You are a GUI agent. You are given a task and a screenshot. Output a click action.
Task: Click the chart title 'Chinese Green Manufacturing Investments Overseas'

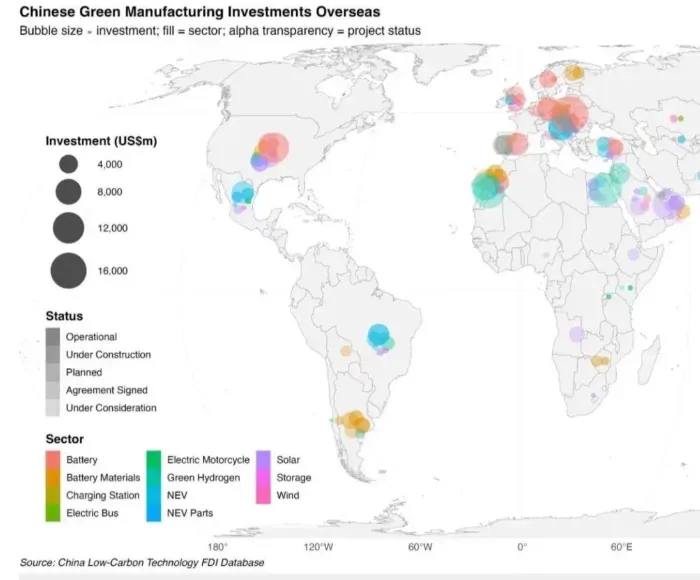pos(200,12)
